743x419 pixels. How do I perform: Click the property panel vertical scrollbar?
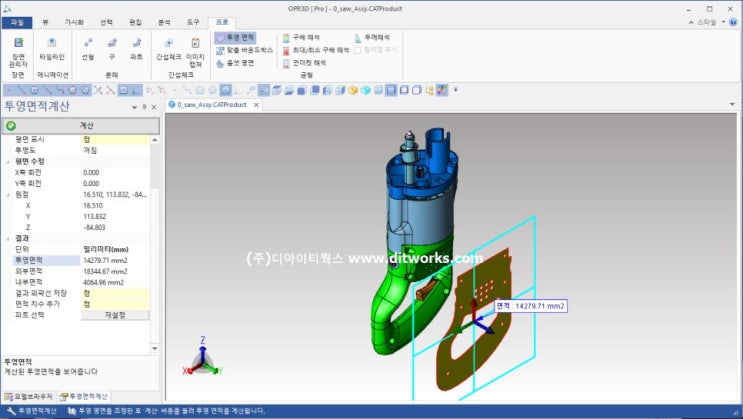click(x=155, y=244)
